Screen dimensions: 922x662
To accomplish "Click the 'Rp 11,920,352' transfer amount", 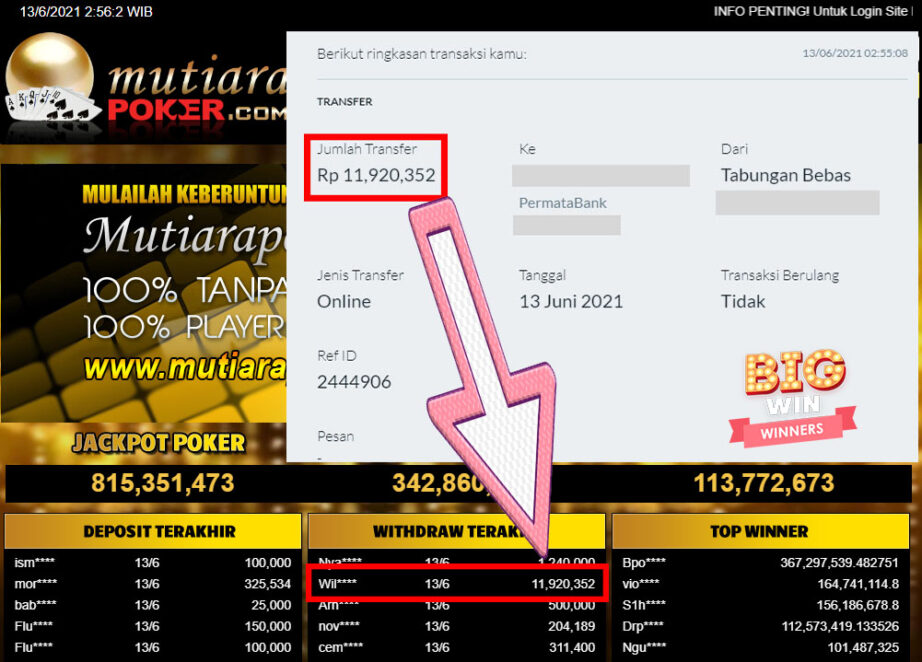I will coord(376,175).
